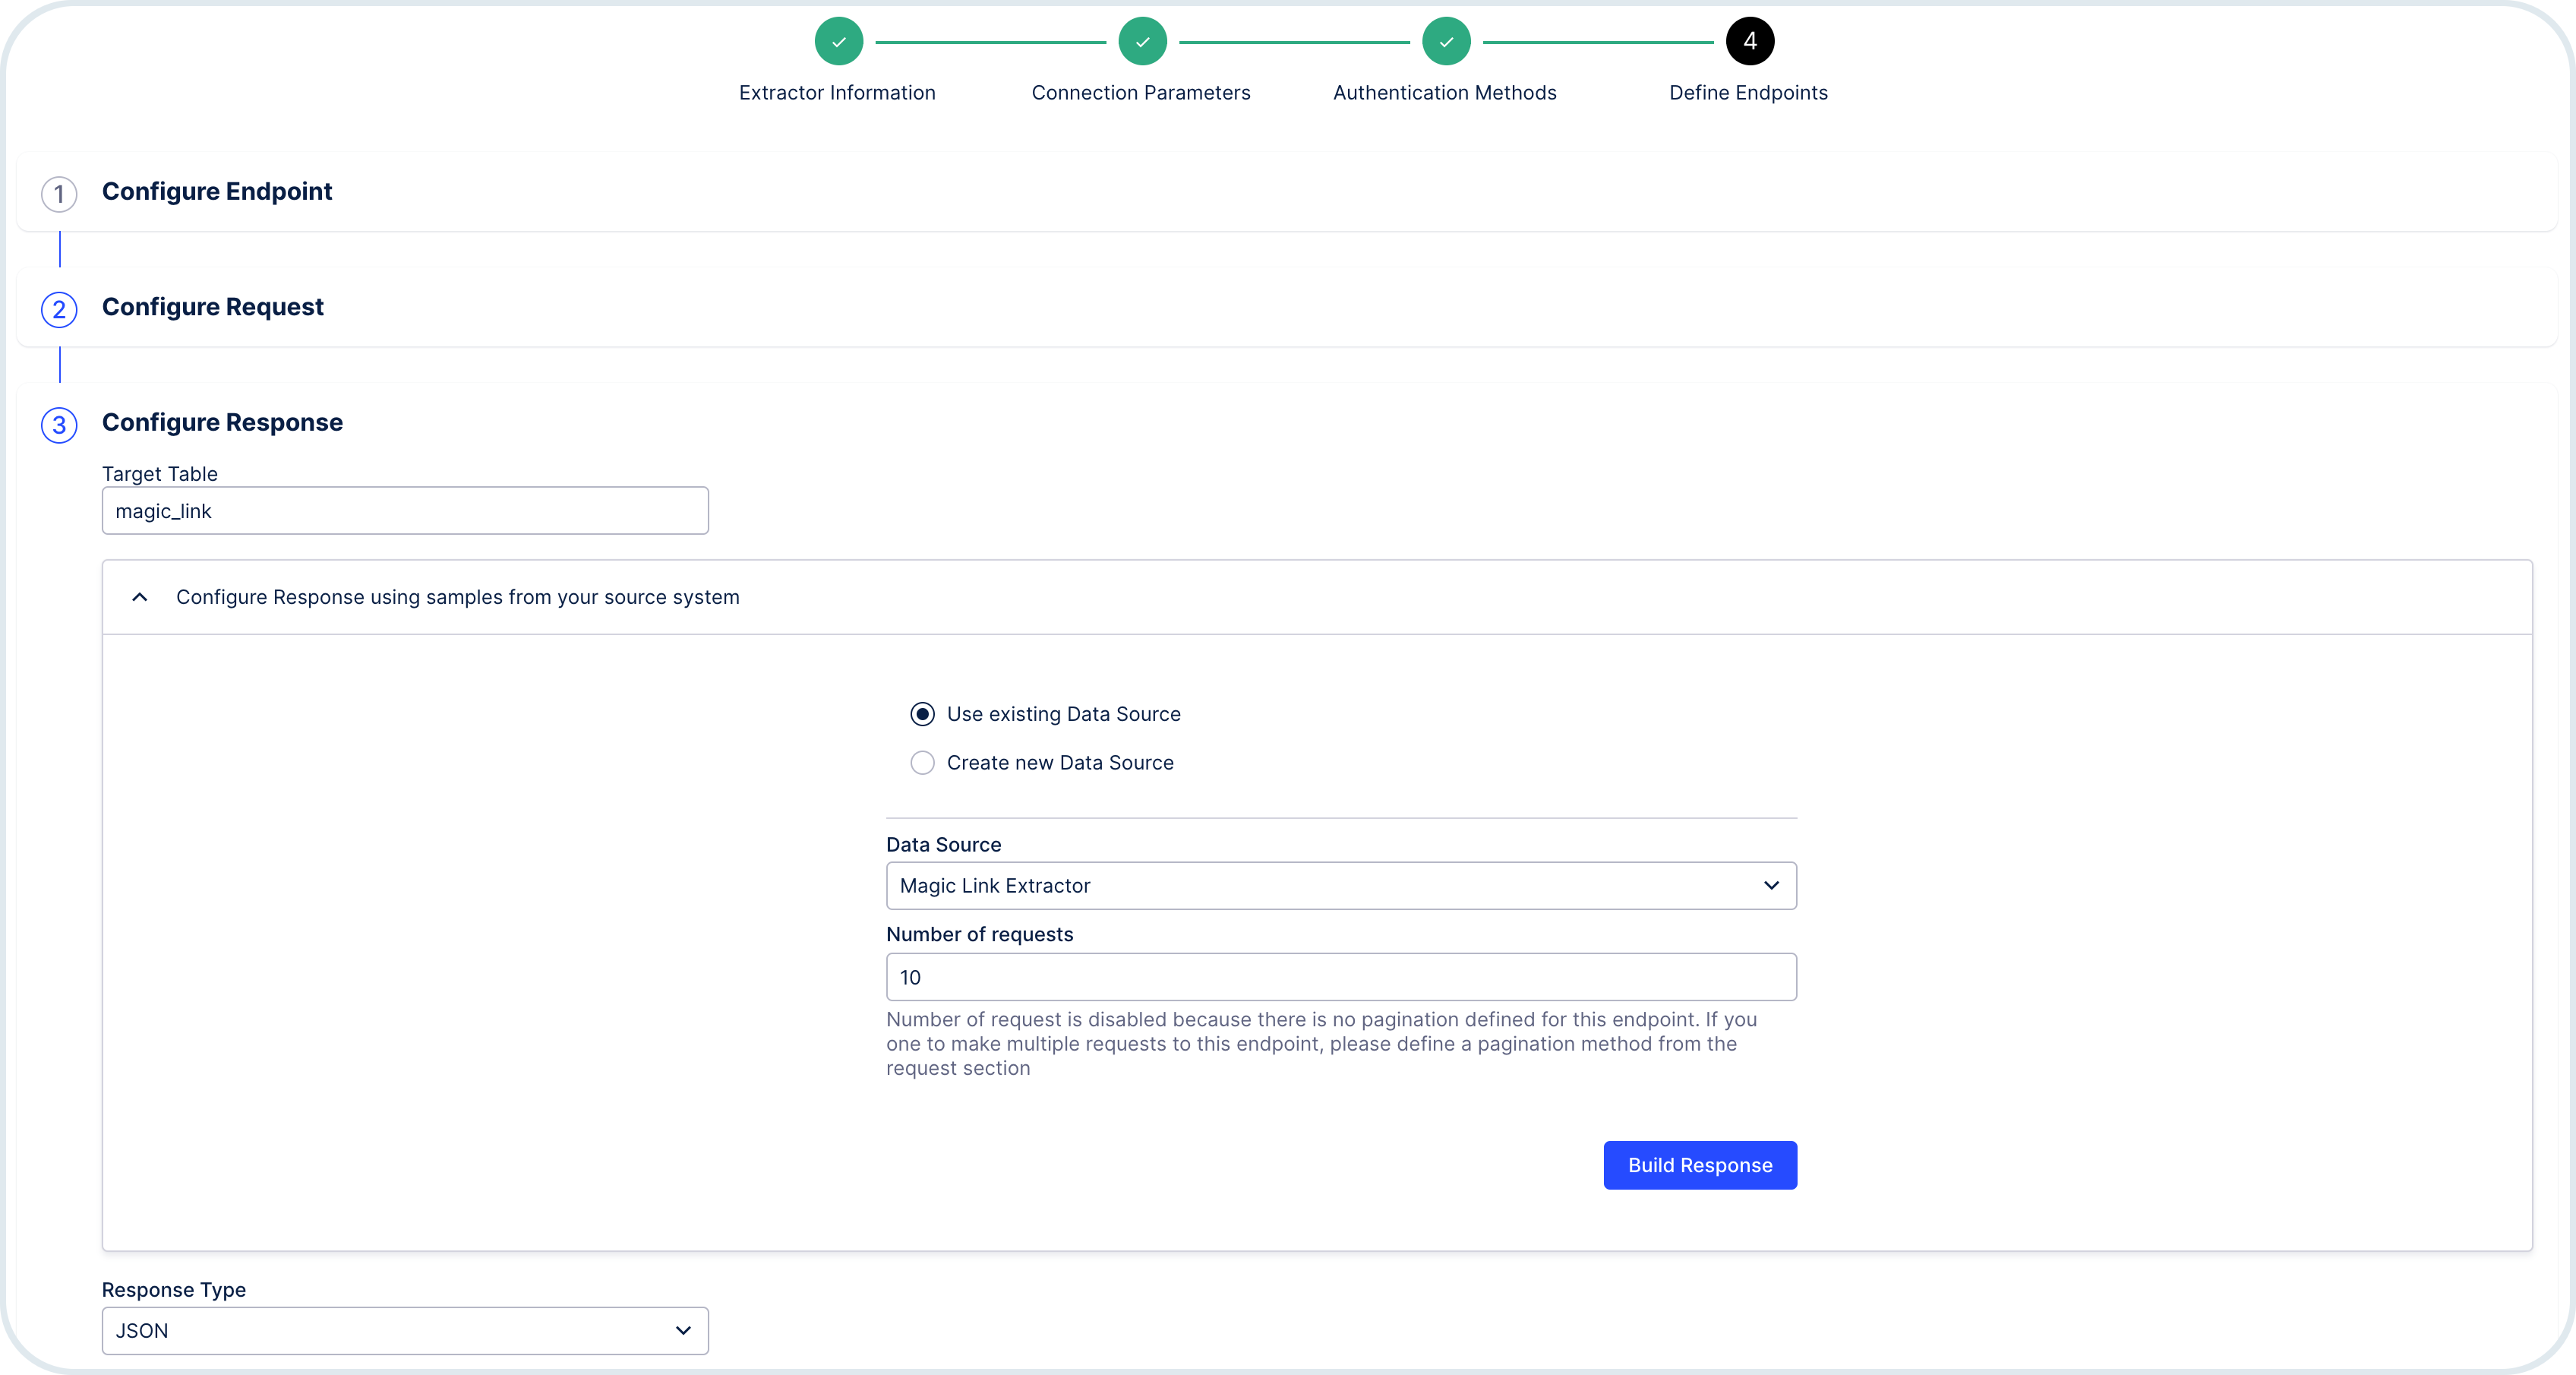This screenshot has height=1375, width=2576.
Task: Click the Authentication Methods completed step checkmark
Action: point(1446,42)
